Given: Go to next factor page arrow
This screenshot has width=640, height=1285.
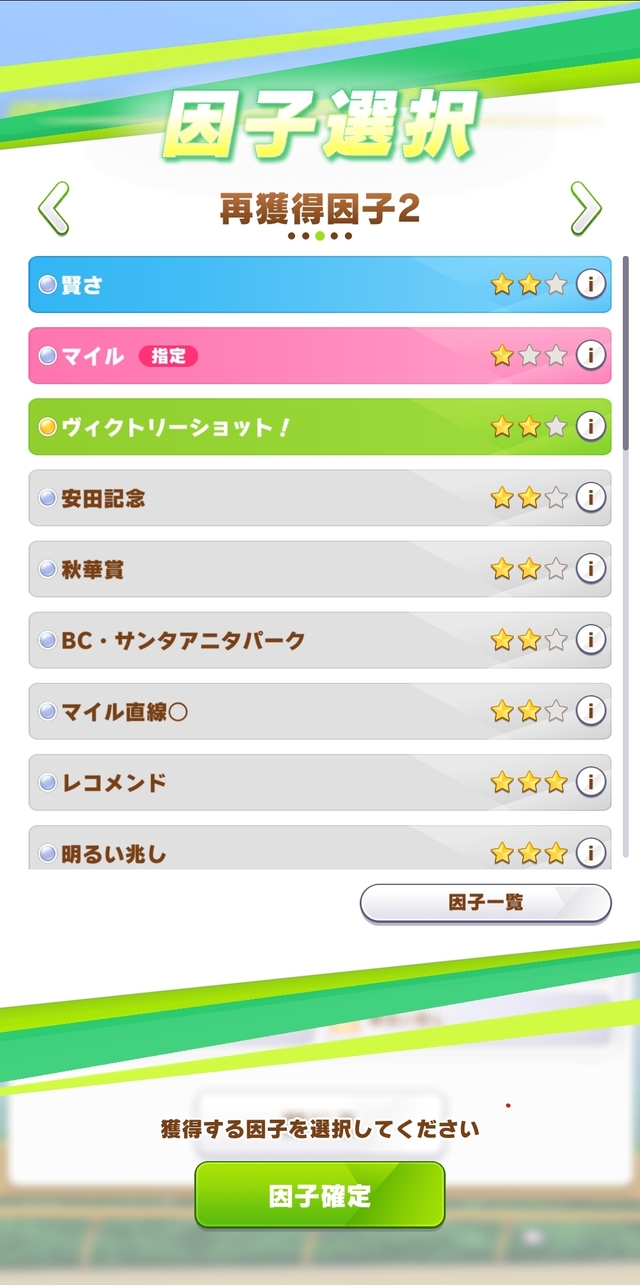Looking at the screenshot, I should [x=586, y=209].
